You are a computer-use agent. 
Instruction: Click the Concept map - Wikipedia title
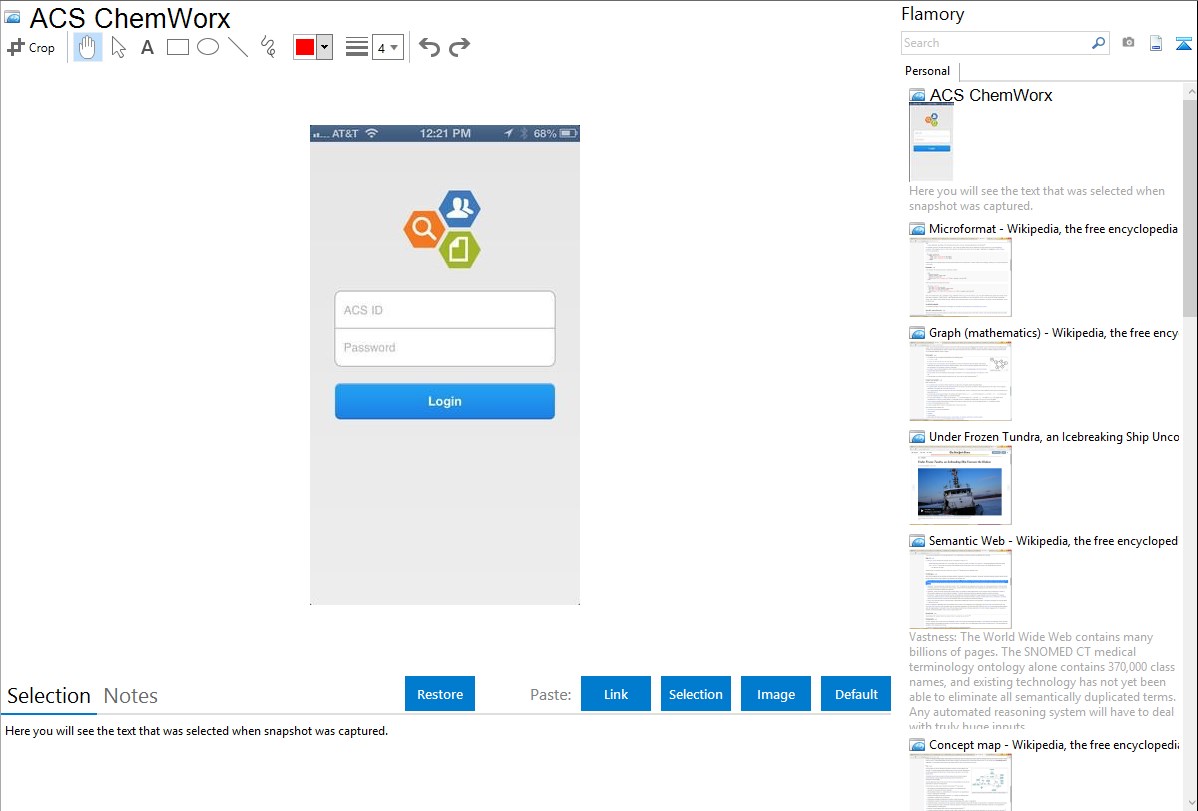pos(1053,745)
